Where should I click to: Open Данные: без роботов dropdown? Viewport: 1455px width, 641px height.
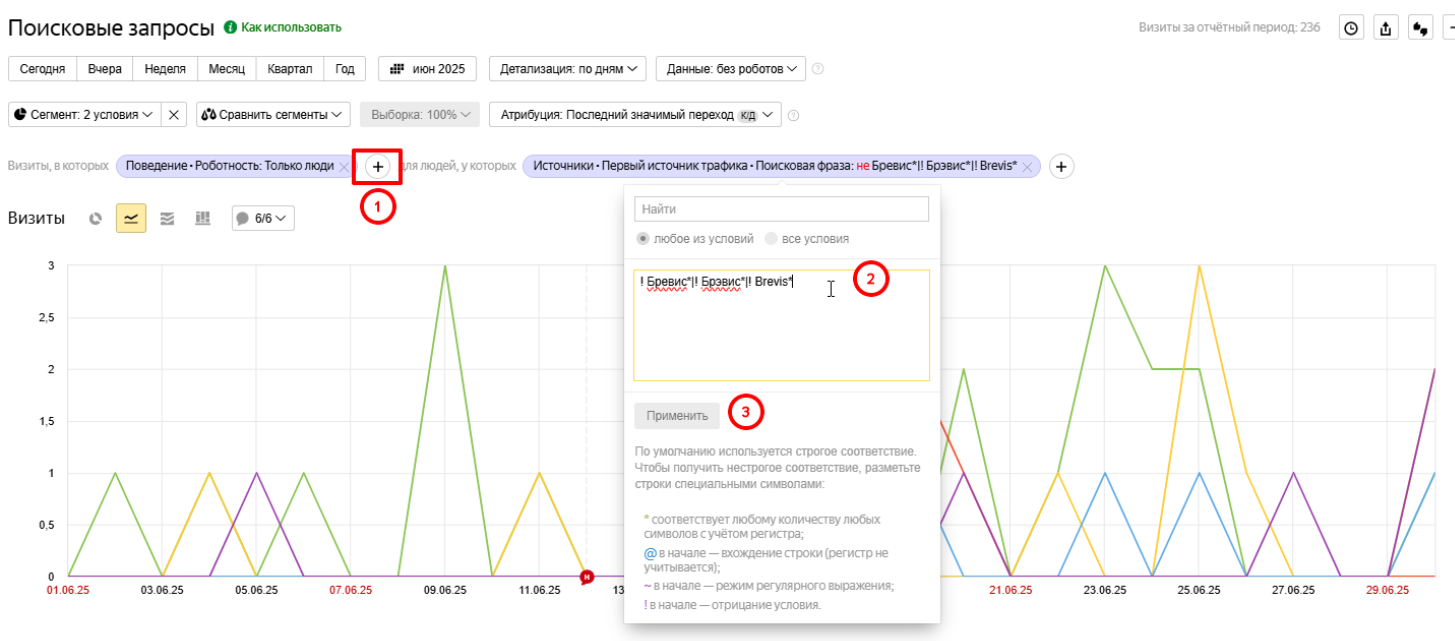coord(730,69)
